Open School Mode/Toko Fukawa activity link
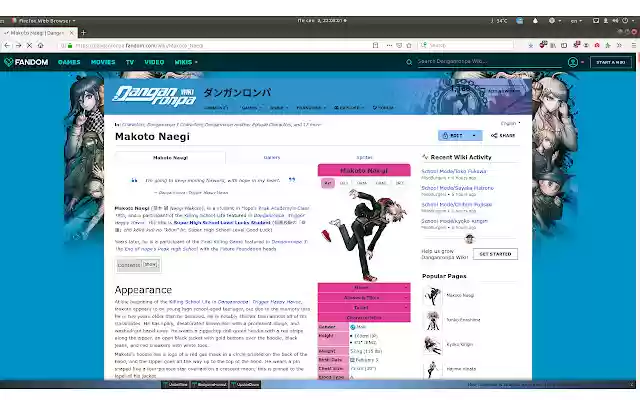The width and height of the screenshot is (640, 400). (x=454, y=171)
